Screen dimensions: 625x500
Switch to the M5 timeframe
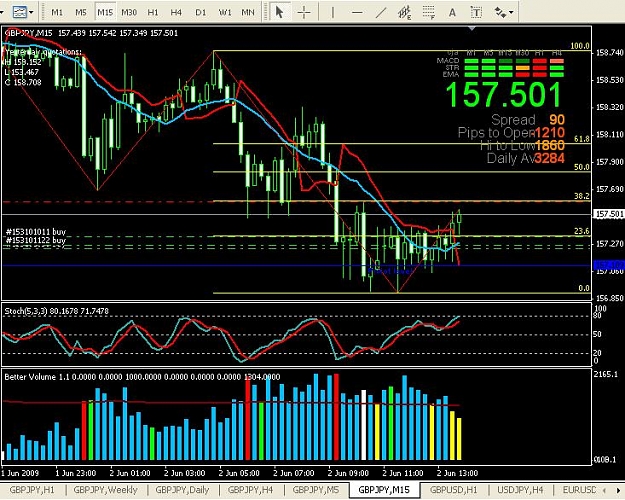click(x=81, y=12)
